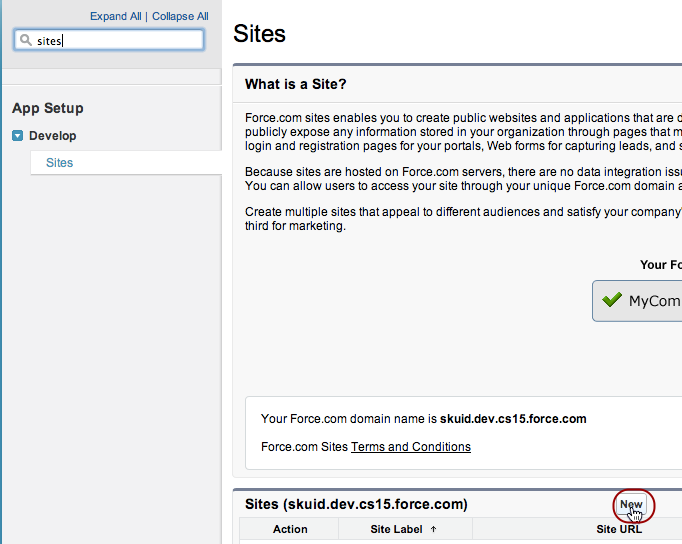682x544 pixels.
Task: Click the sort arrow beside Site Label
Action: point(433,529)
